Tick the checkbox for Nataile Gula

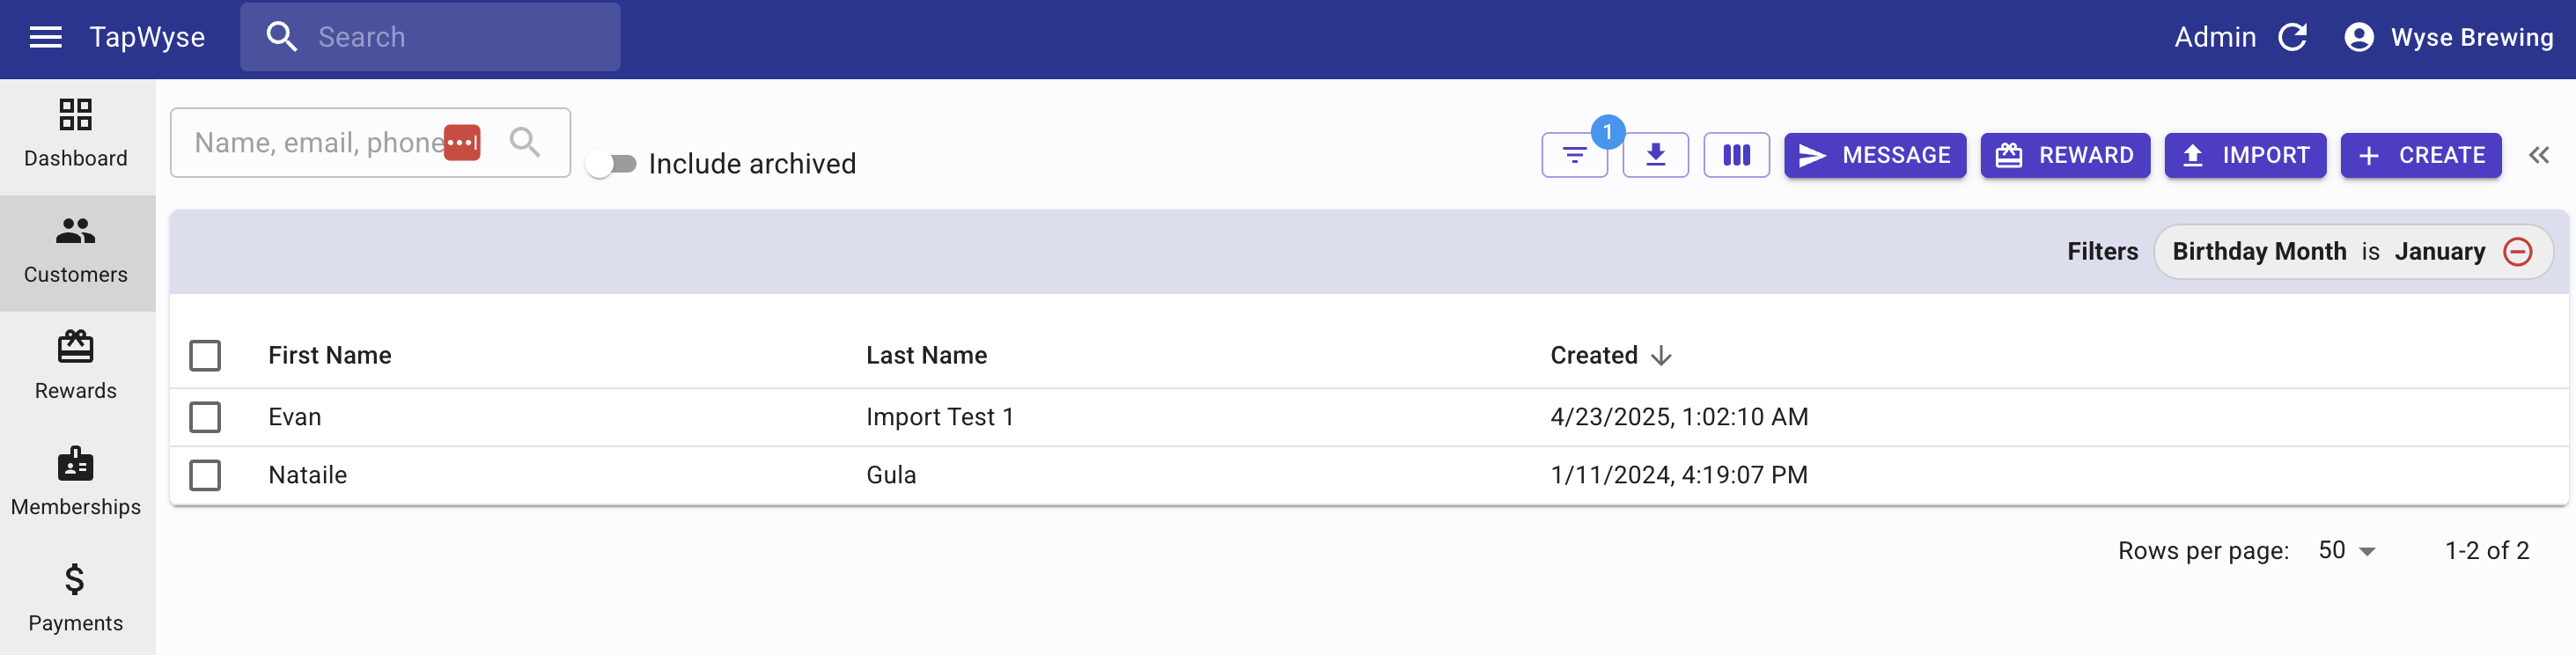click(x=205, y=475)
